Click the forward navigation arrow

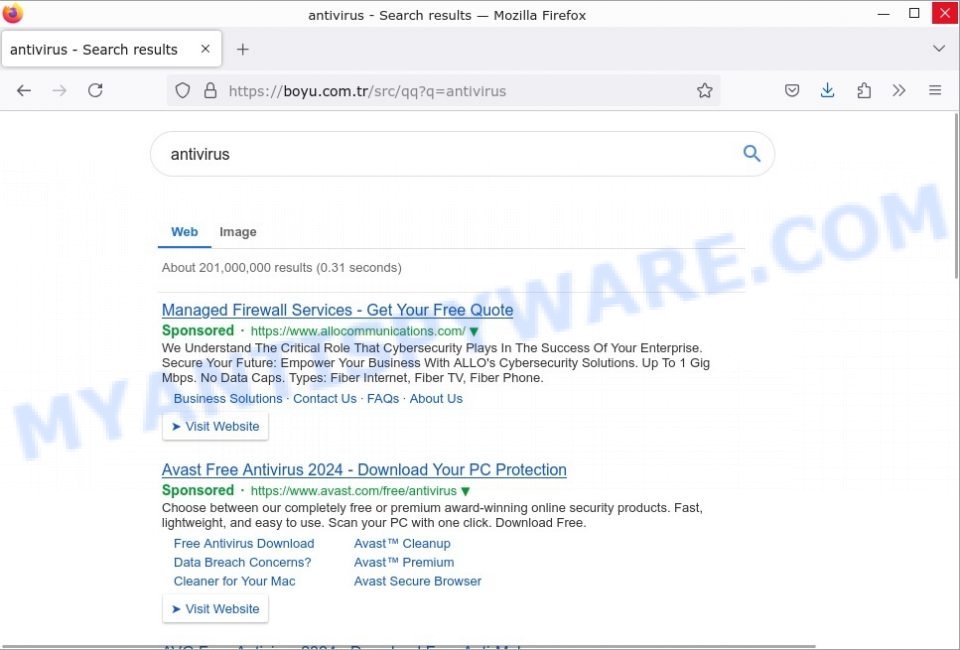point(59,91)
